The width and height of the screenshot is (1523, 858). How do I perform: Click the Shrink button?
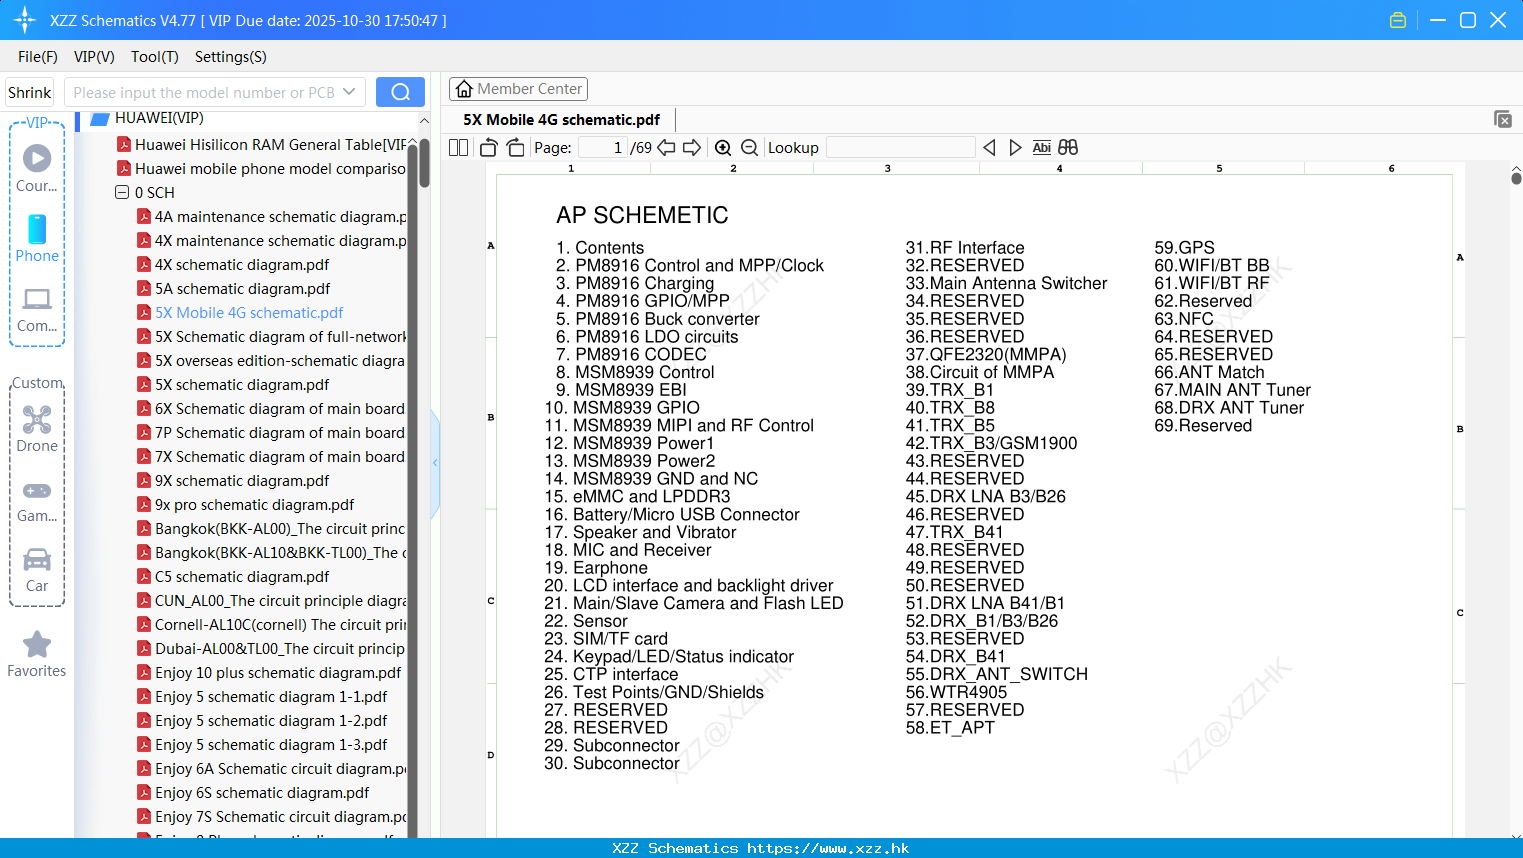tap(30, 92)
